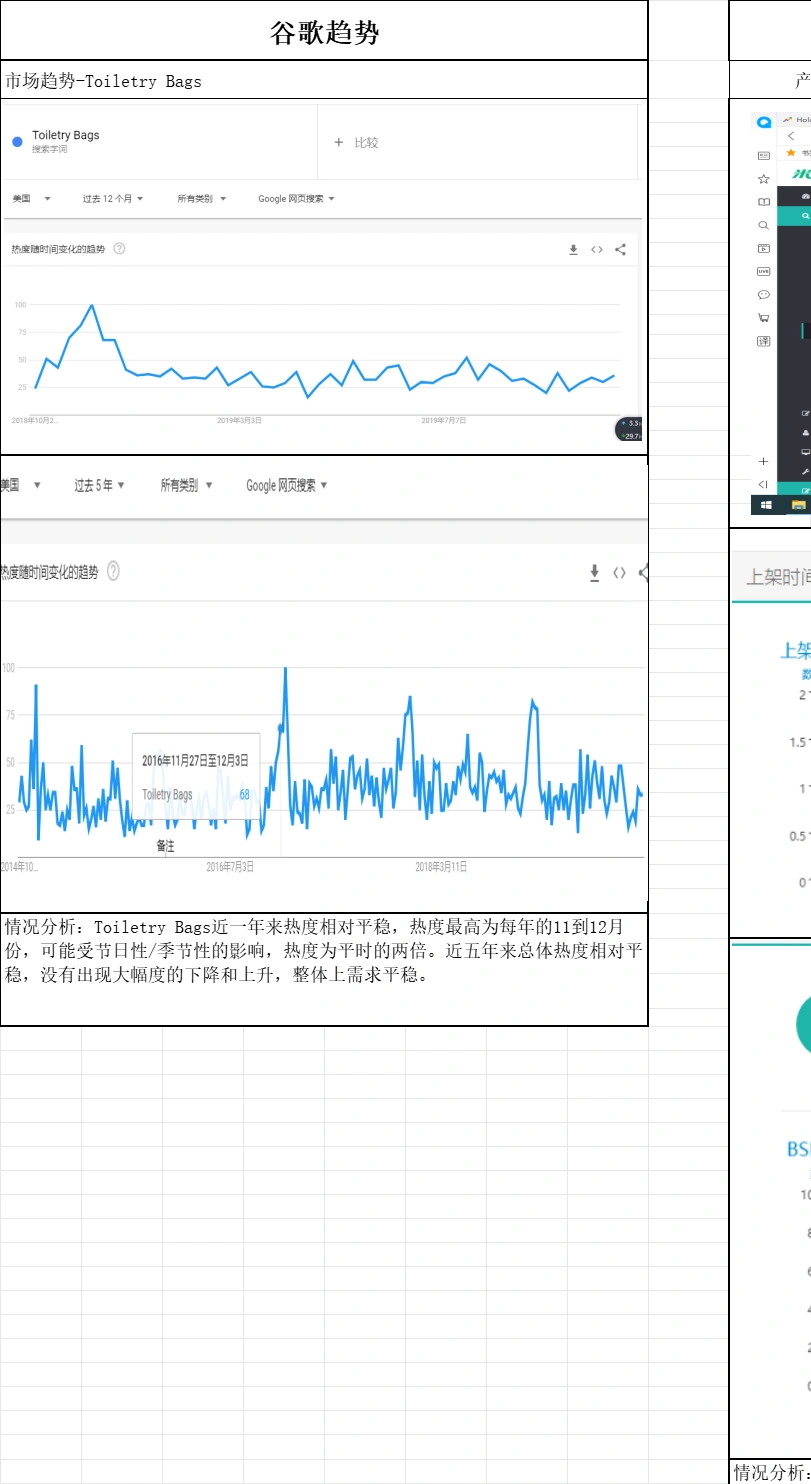Click the Holo browser tab
This screenshot has height=1484, width=811.
click(x=798, y=119)
